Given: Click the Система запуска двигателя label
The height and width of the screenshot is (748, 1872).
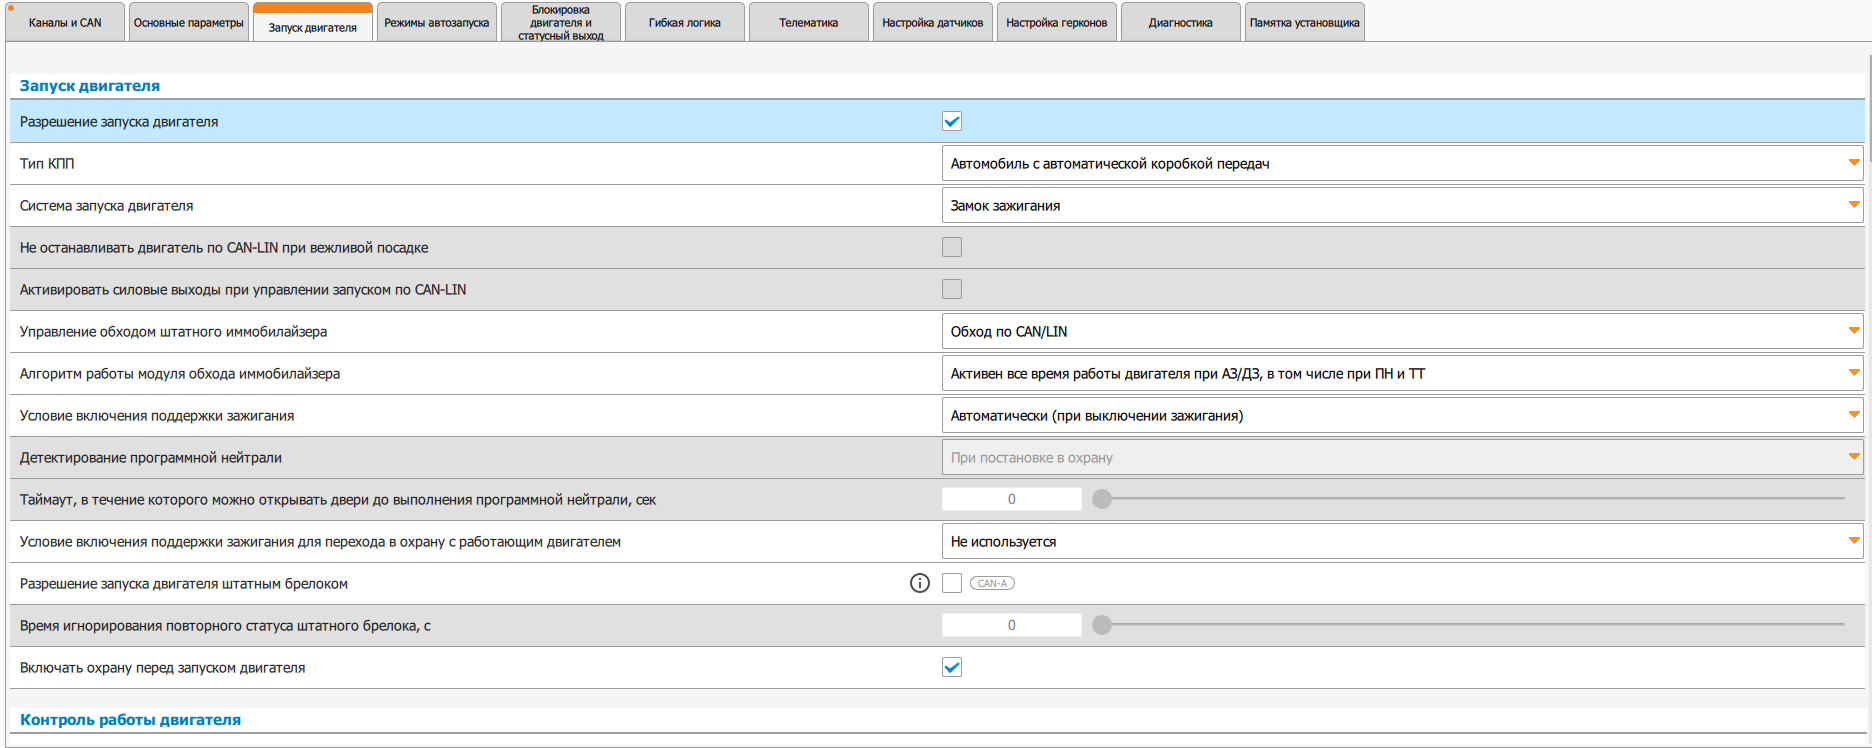Looking at the screenshot, I should [x=107, y=205].
